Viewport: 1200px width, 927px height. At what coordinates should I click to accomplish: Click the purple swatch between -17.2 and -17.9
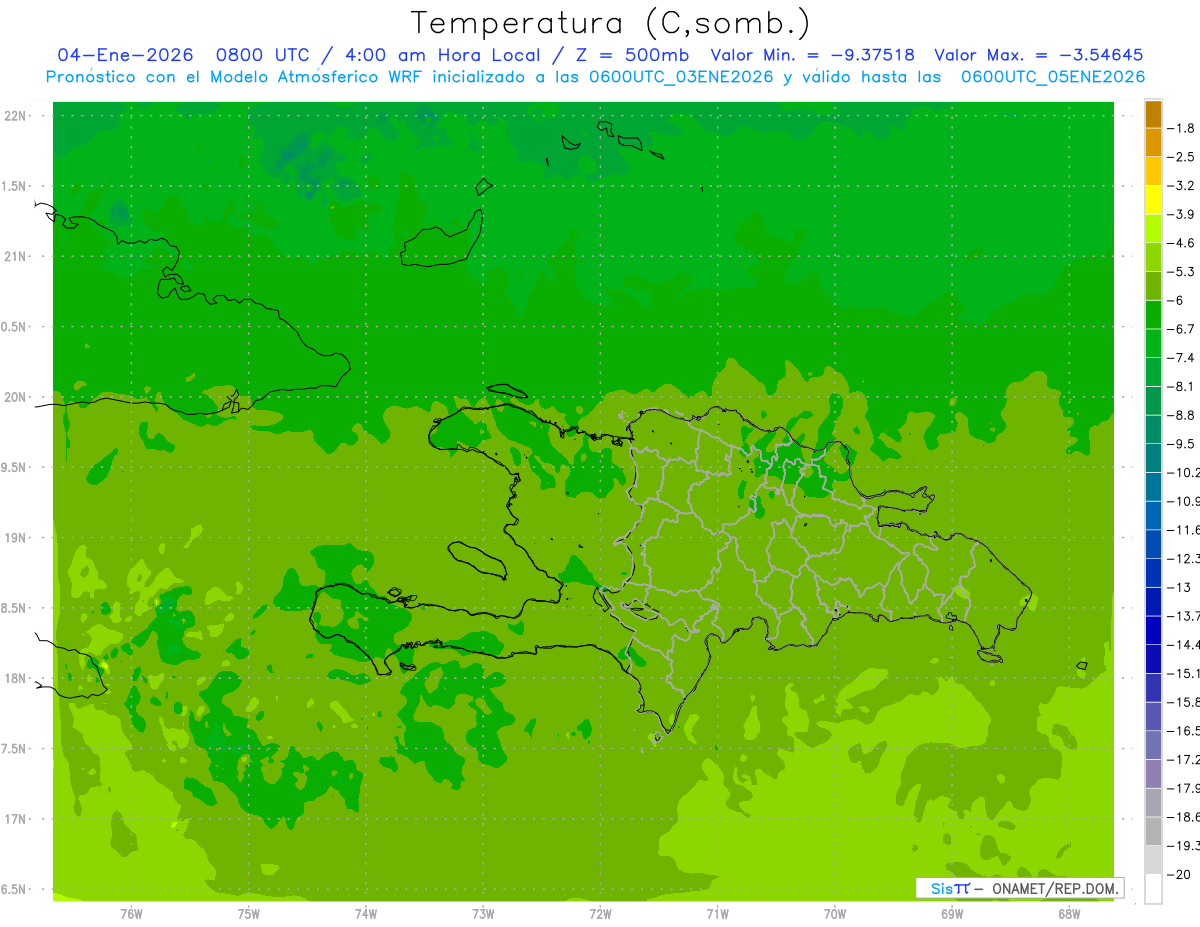click(x=1153, y=774)
